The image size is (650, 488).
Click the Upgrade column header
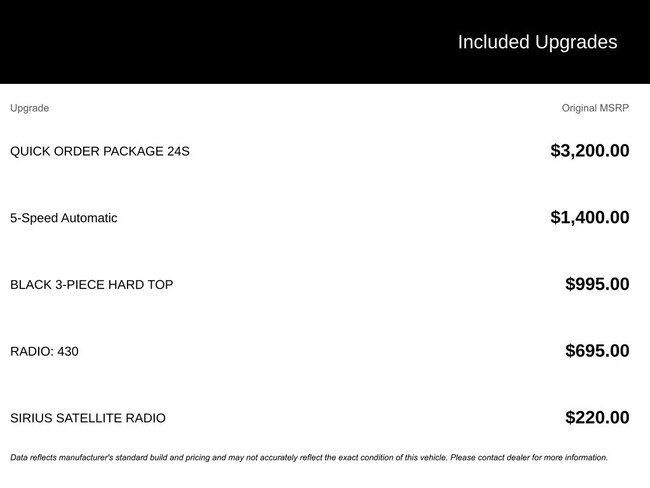coord(29,108)
